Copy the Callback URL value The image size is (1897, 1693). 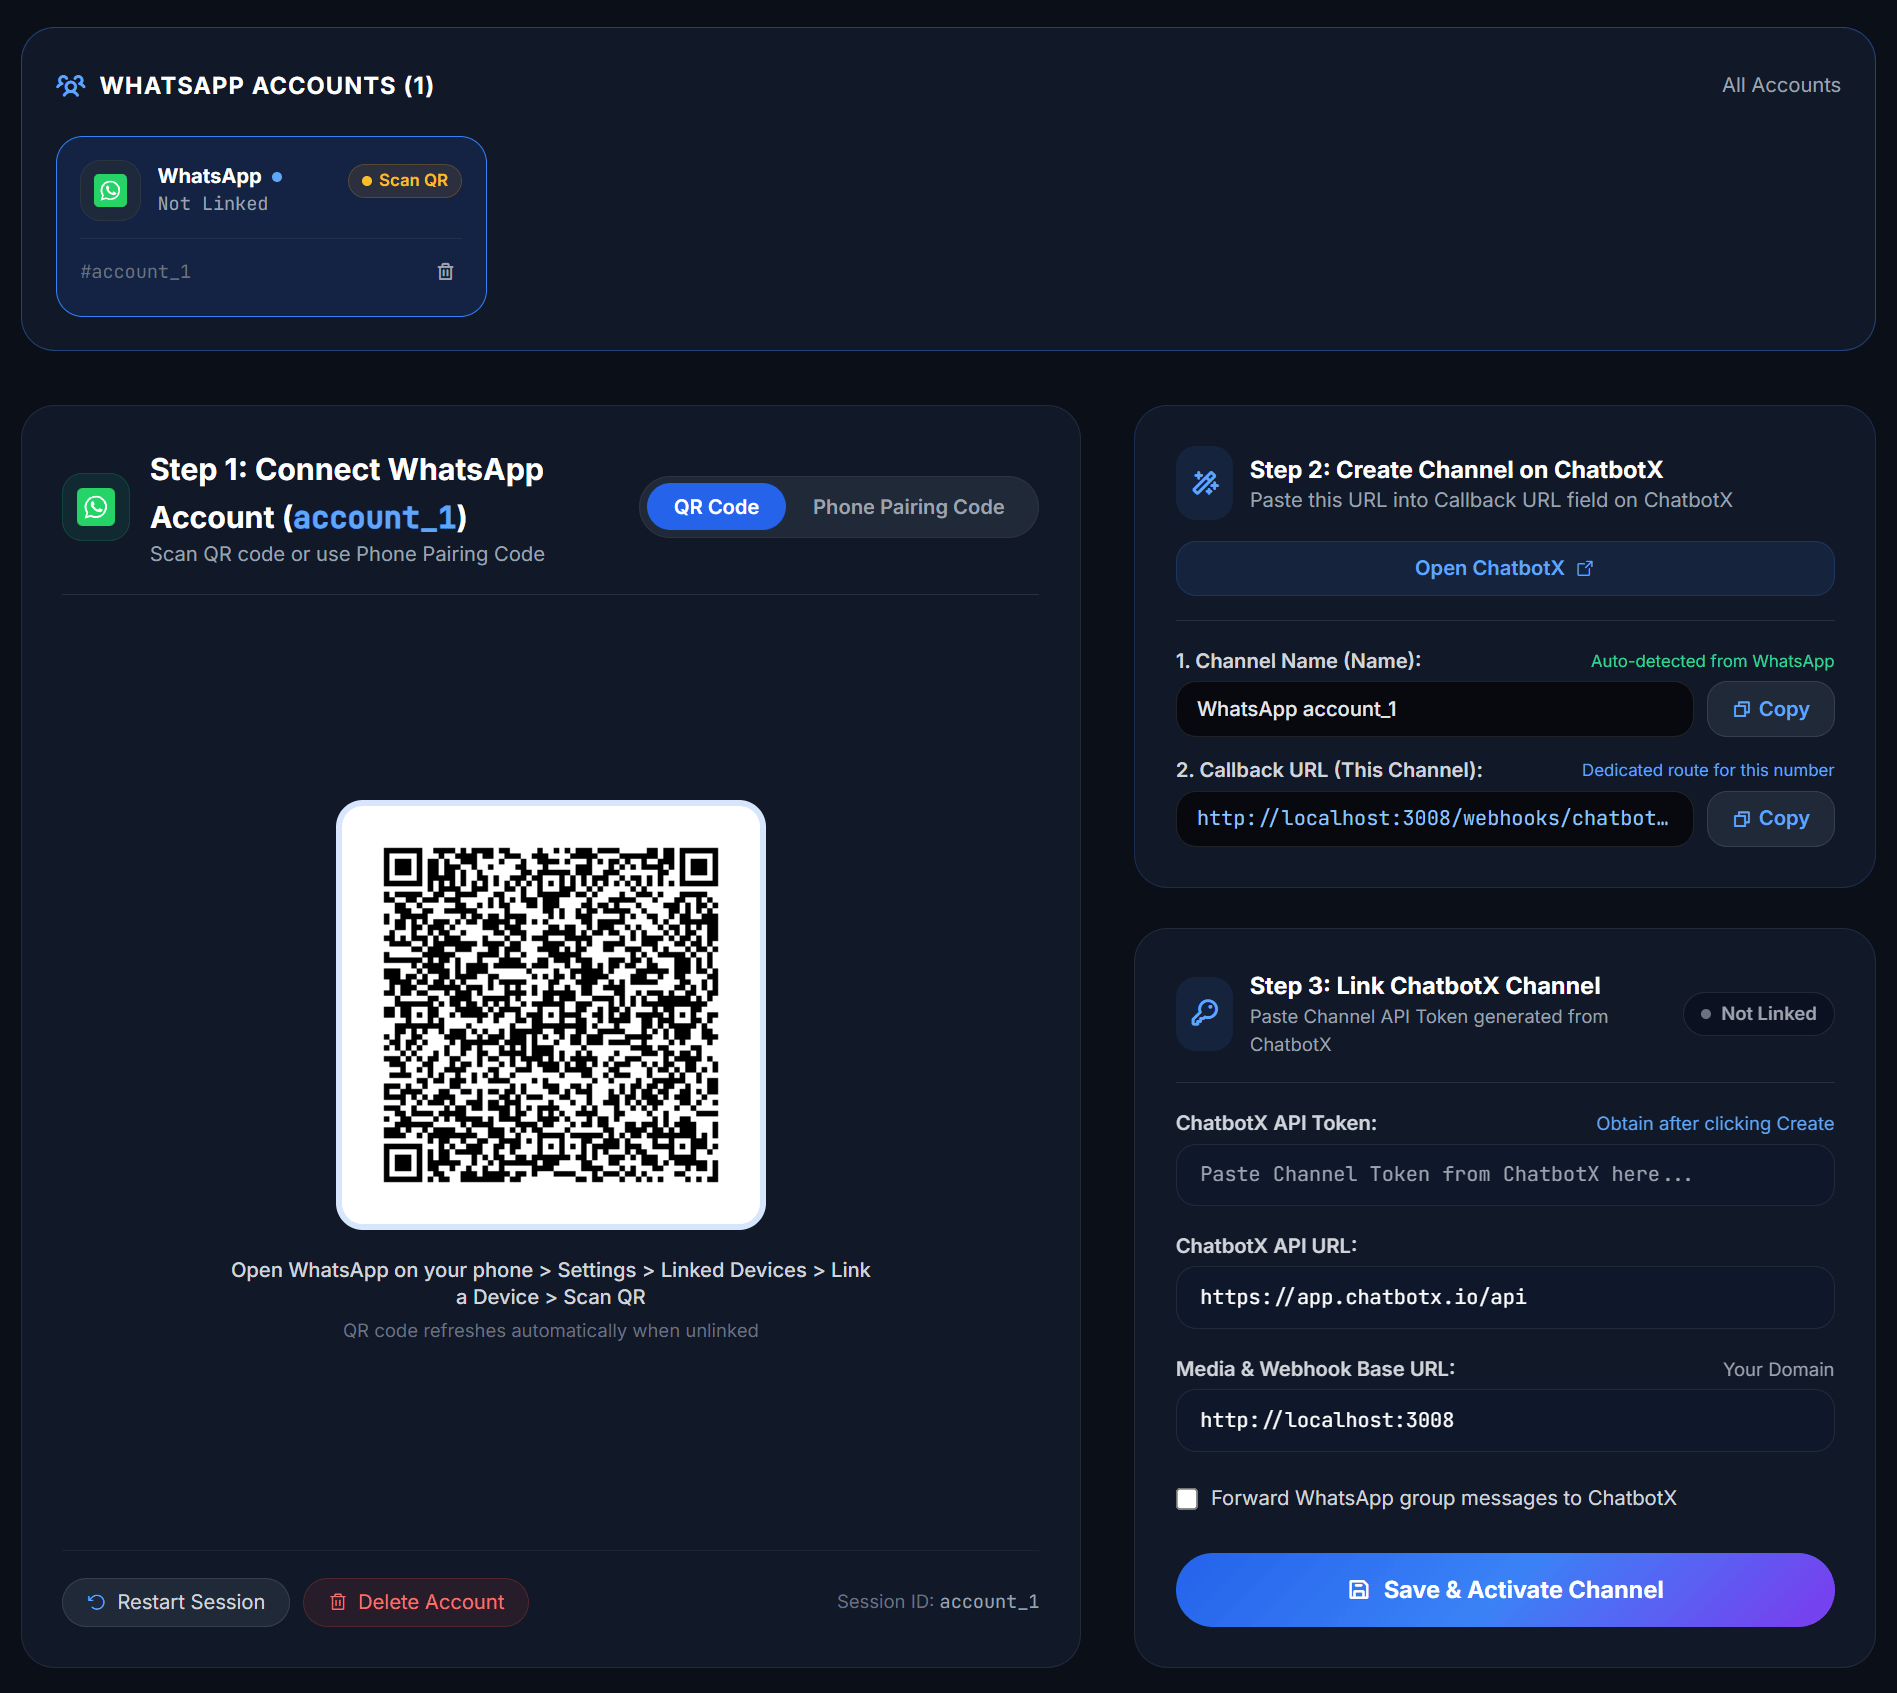[1770, 819]
